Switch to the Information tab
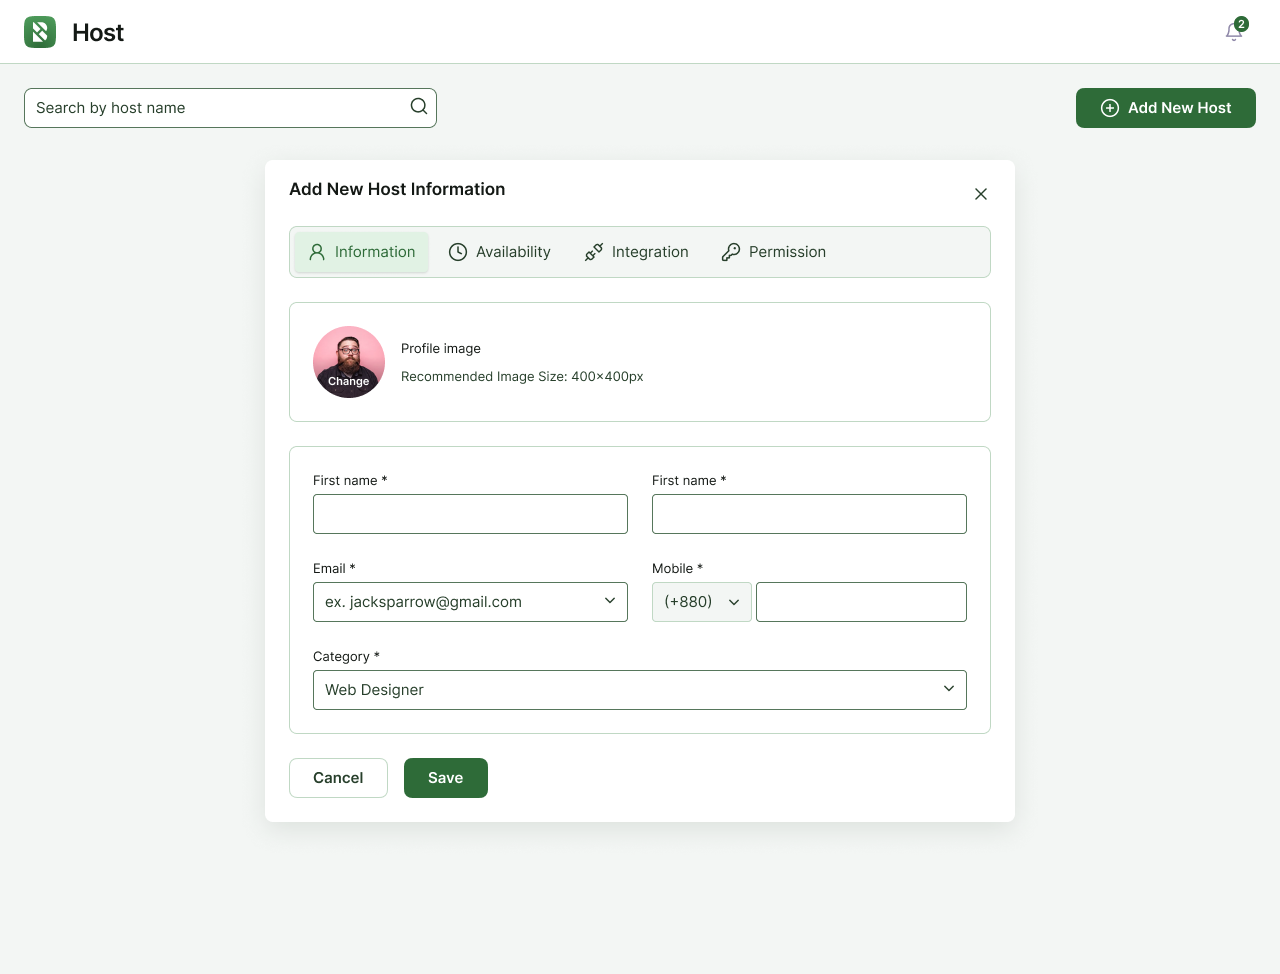This screenshot has width=1280, height=974. click(361, 252)
